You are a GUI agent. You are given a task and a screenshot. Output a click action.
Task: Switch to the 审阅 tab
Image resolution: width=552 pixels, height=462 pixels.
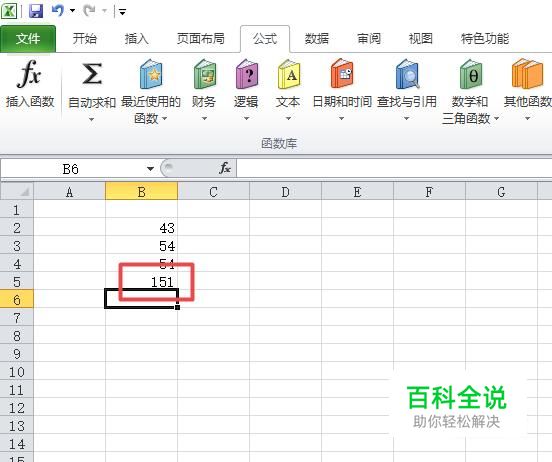[369, 39]
